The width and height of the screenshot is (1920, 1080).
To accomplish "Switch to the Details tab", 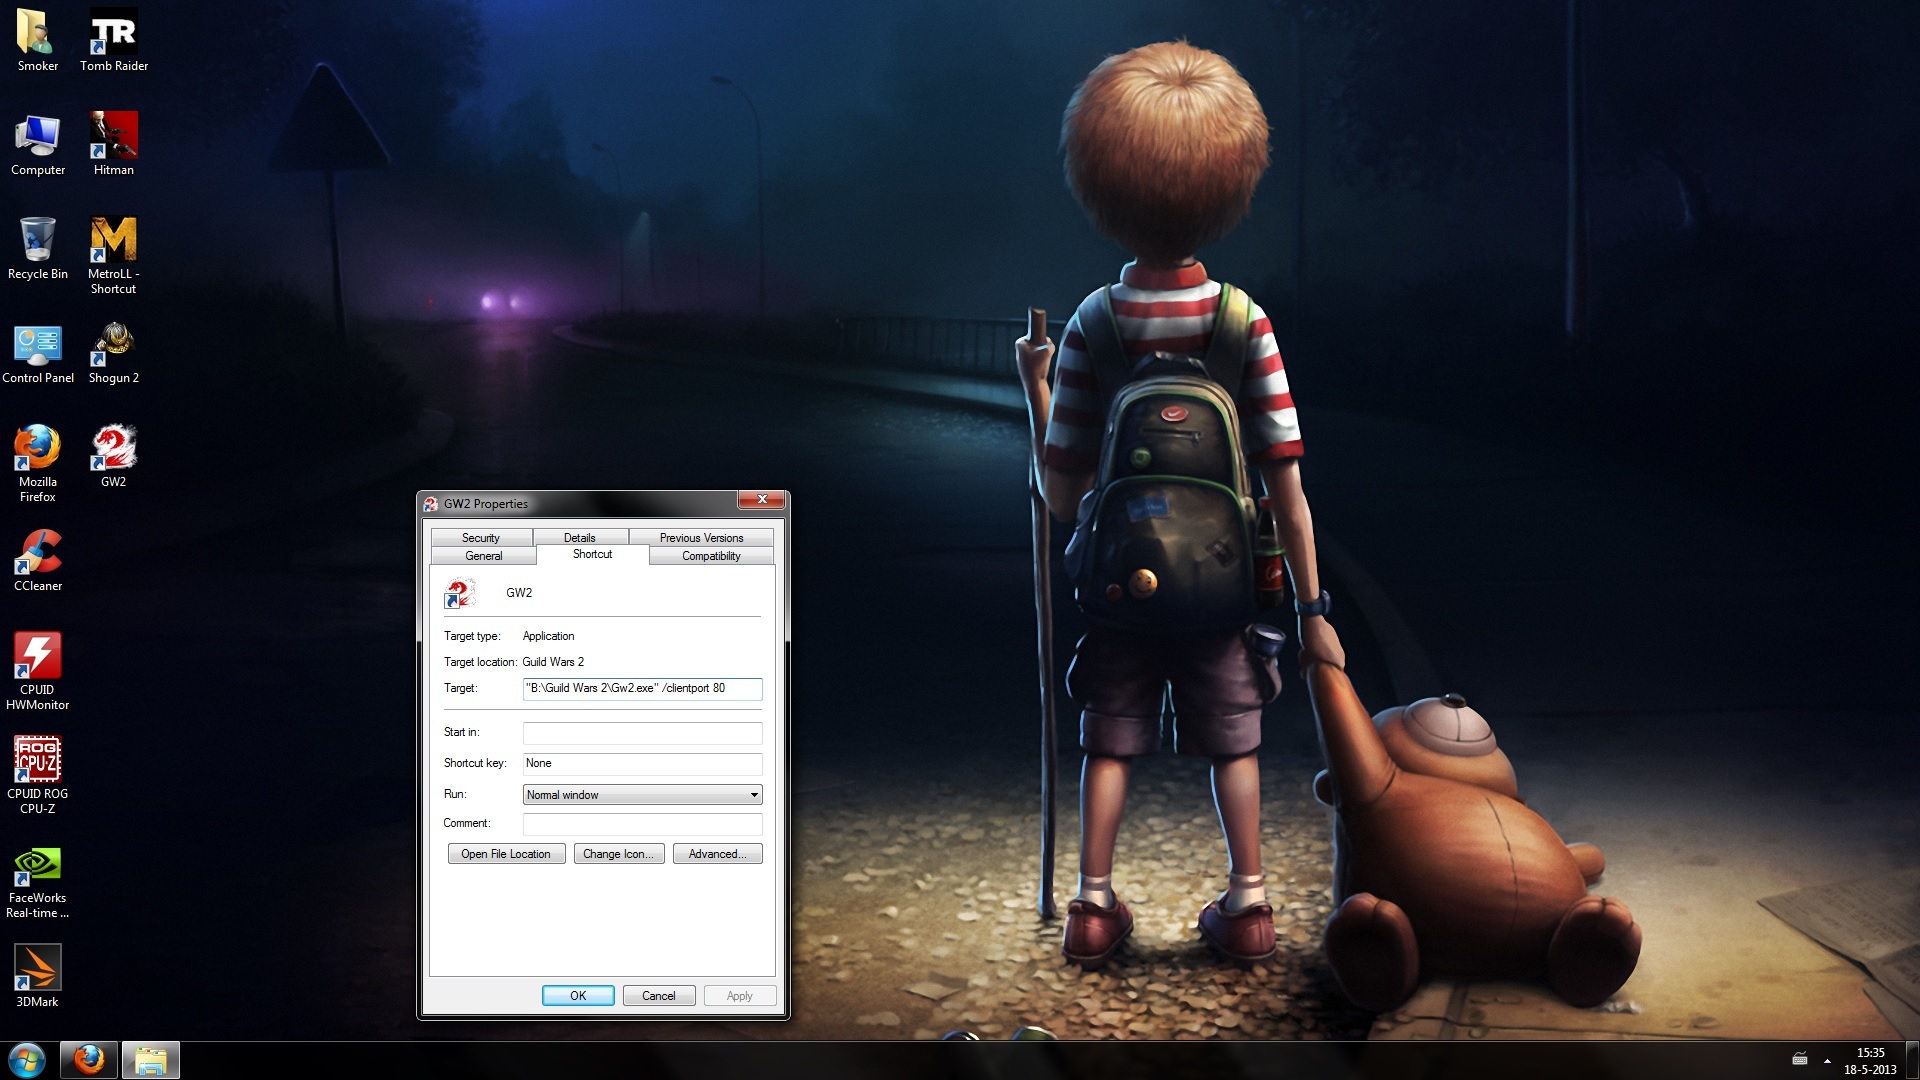I will tap(580, 537).
